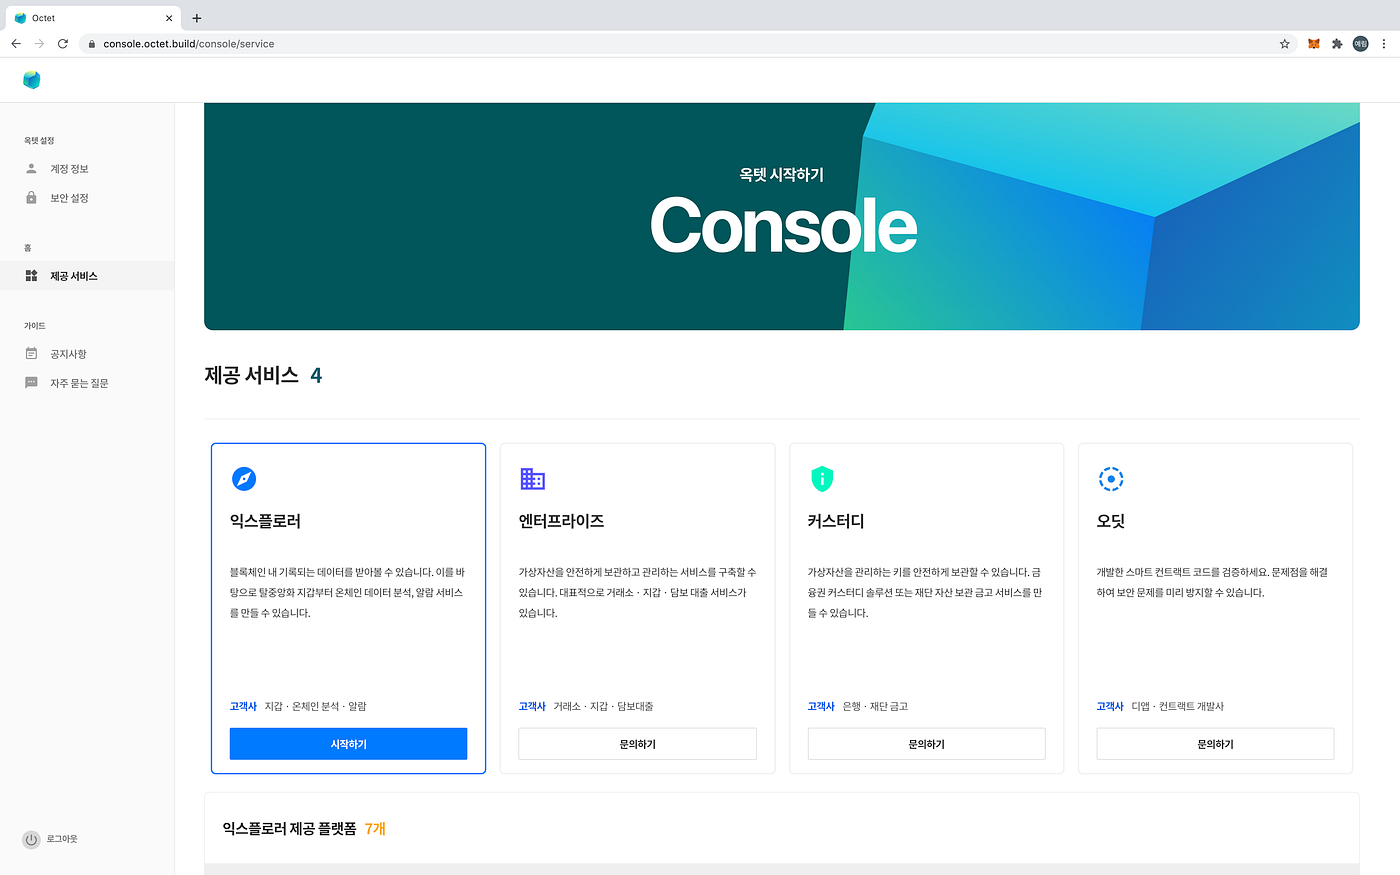Click the 고객사 label on 커스터디 card
This screenshot has width=1400, height=875.
[821, 706]
